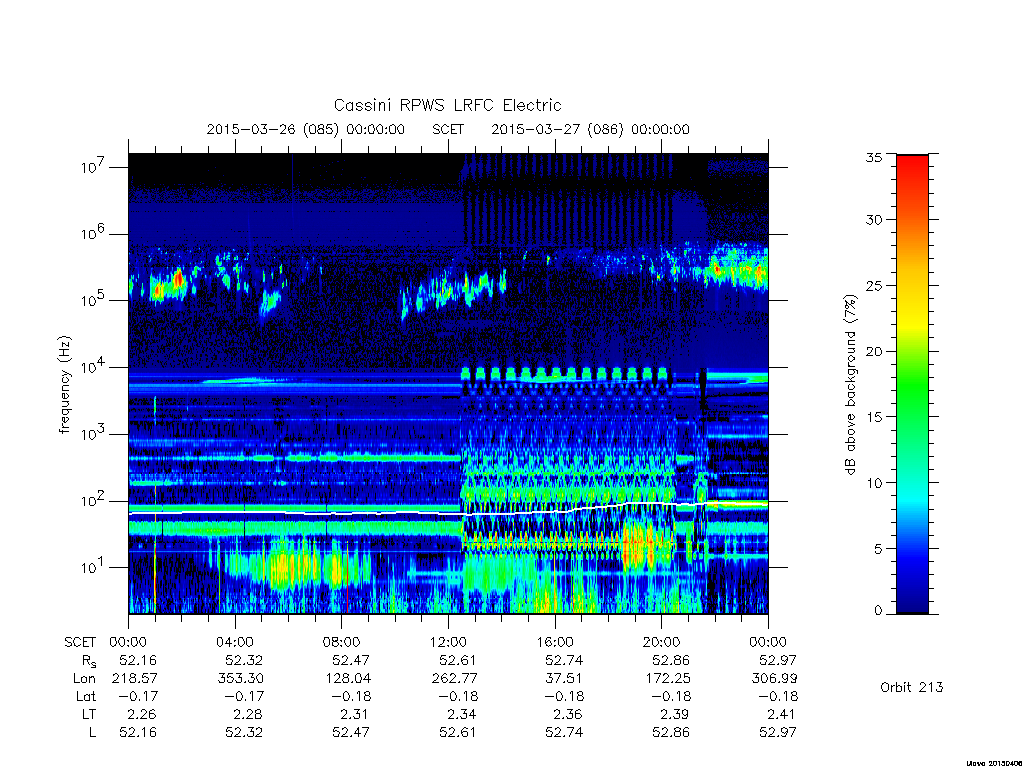Click the 12:00 time axis label
1024x768 pixels.
tap(448, 642)
